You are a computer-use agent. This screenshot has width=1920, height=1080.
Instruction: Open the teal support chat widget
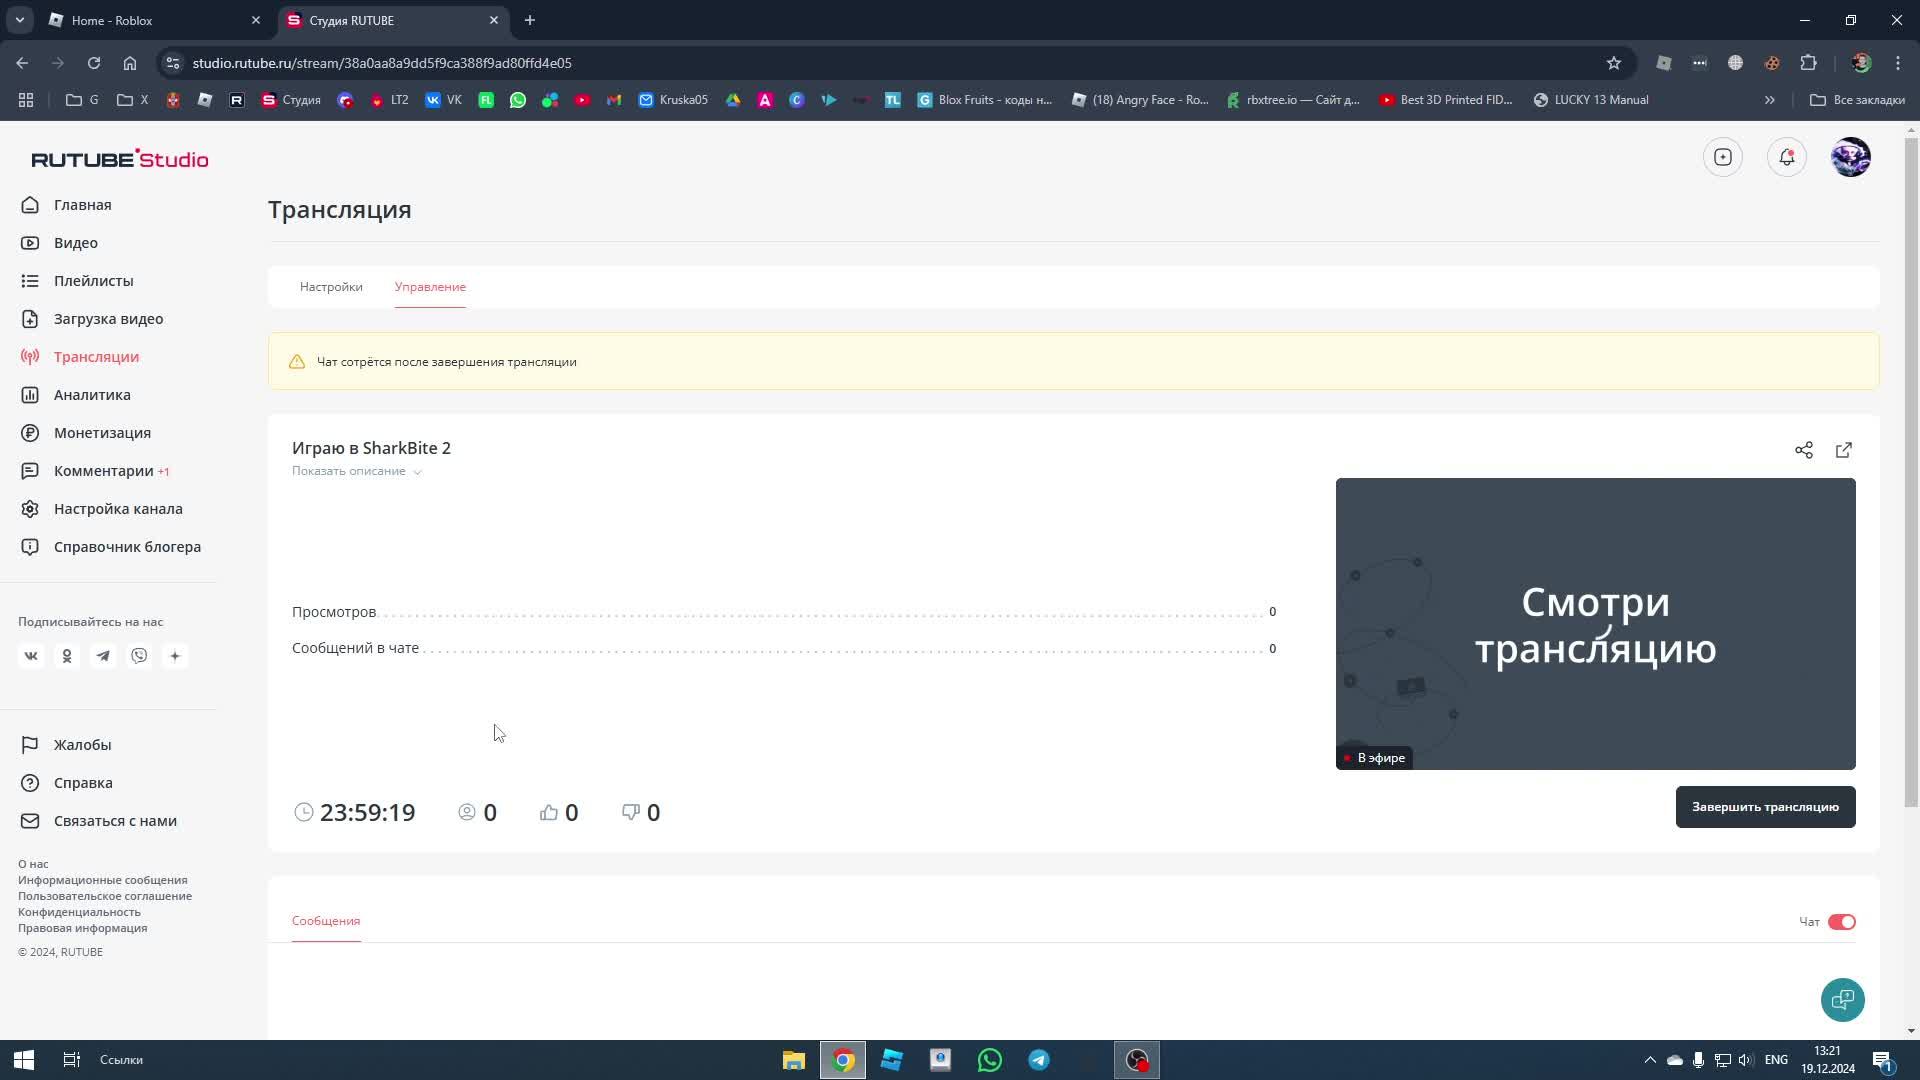[1842, 999]
